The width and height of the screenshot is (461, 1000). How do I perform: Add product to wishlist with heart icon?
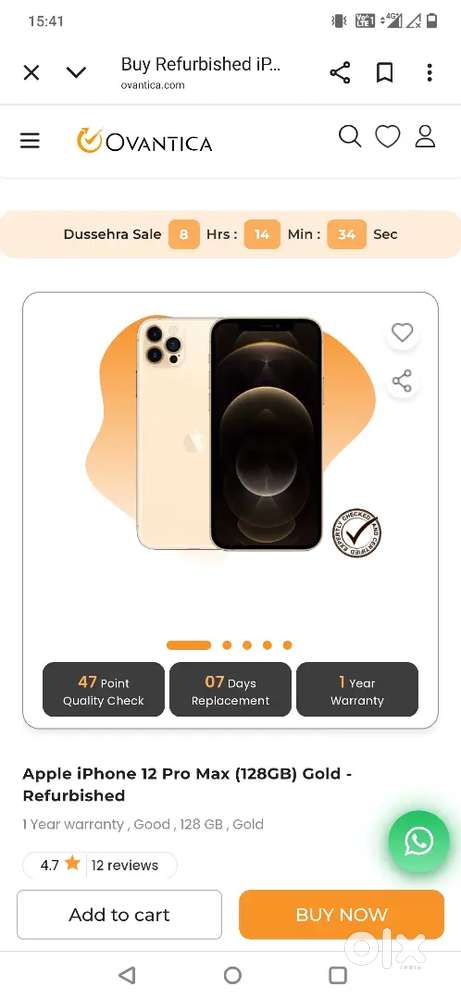402,332
